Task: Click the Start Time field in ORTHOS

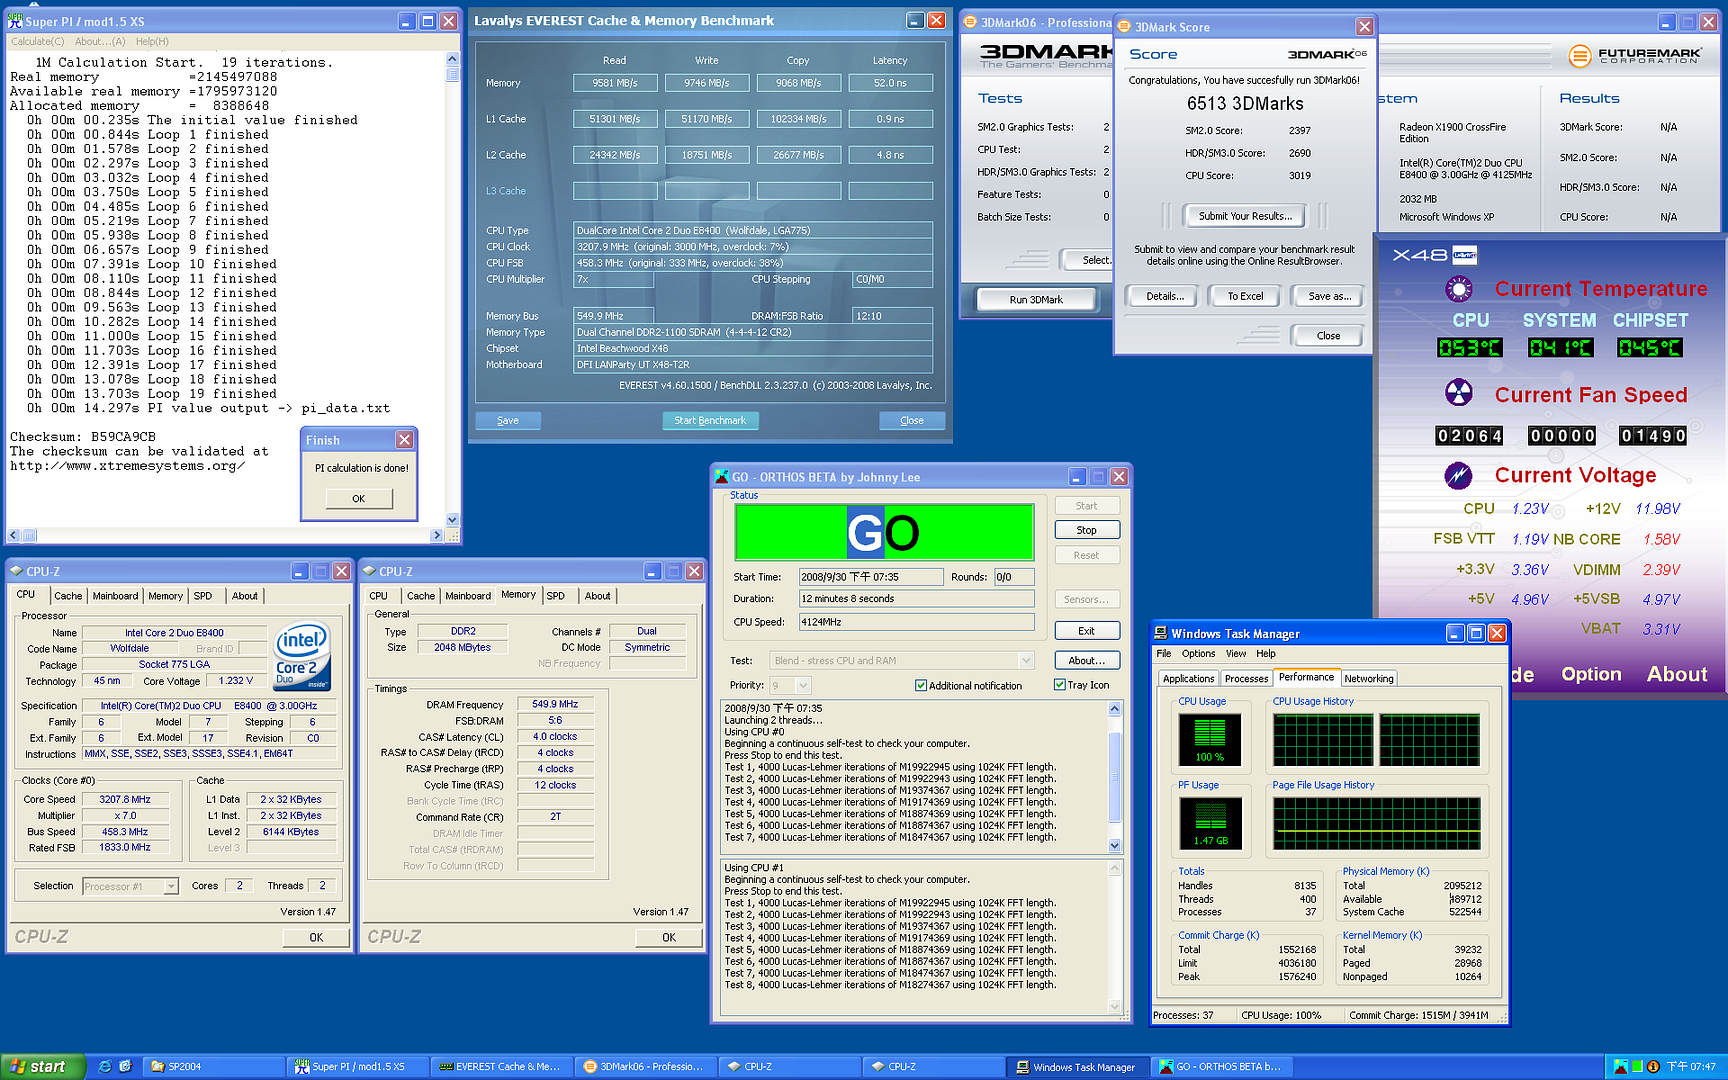Action: click(870, 577)
